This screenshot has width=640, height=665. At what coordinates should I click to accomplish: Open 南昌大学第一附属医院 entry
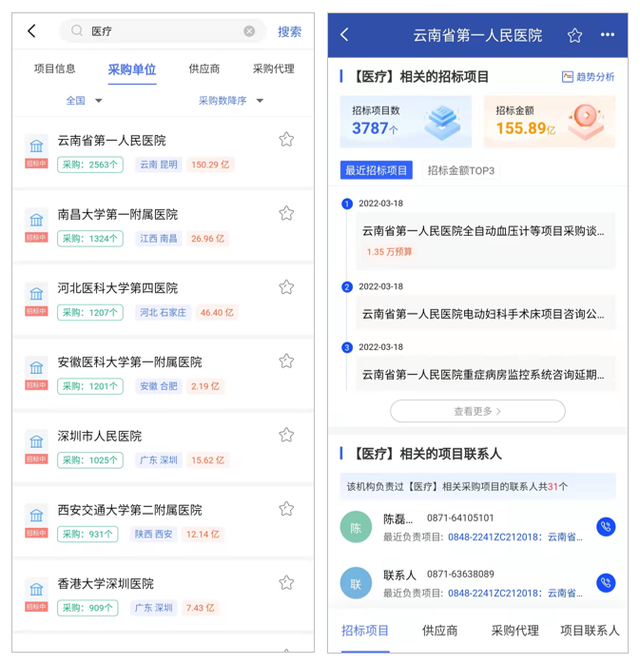pos(163,227)
